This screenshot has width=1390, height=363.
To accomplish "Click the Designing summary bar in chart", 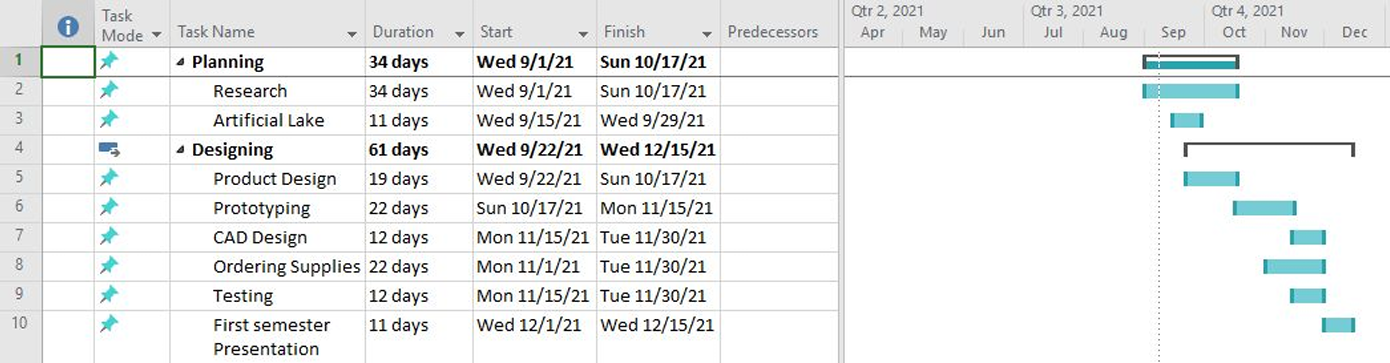I will coord(1269,148).
